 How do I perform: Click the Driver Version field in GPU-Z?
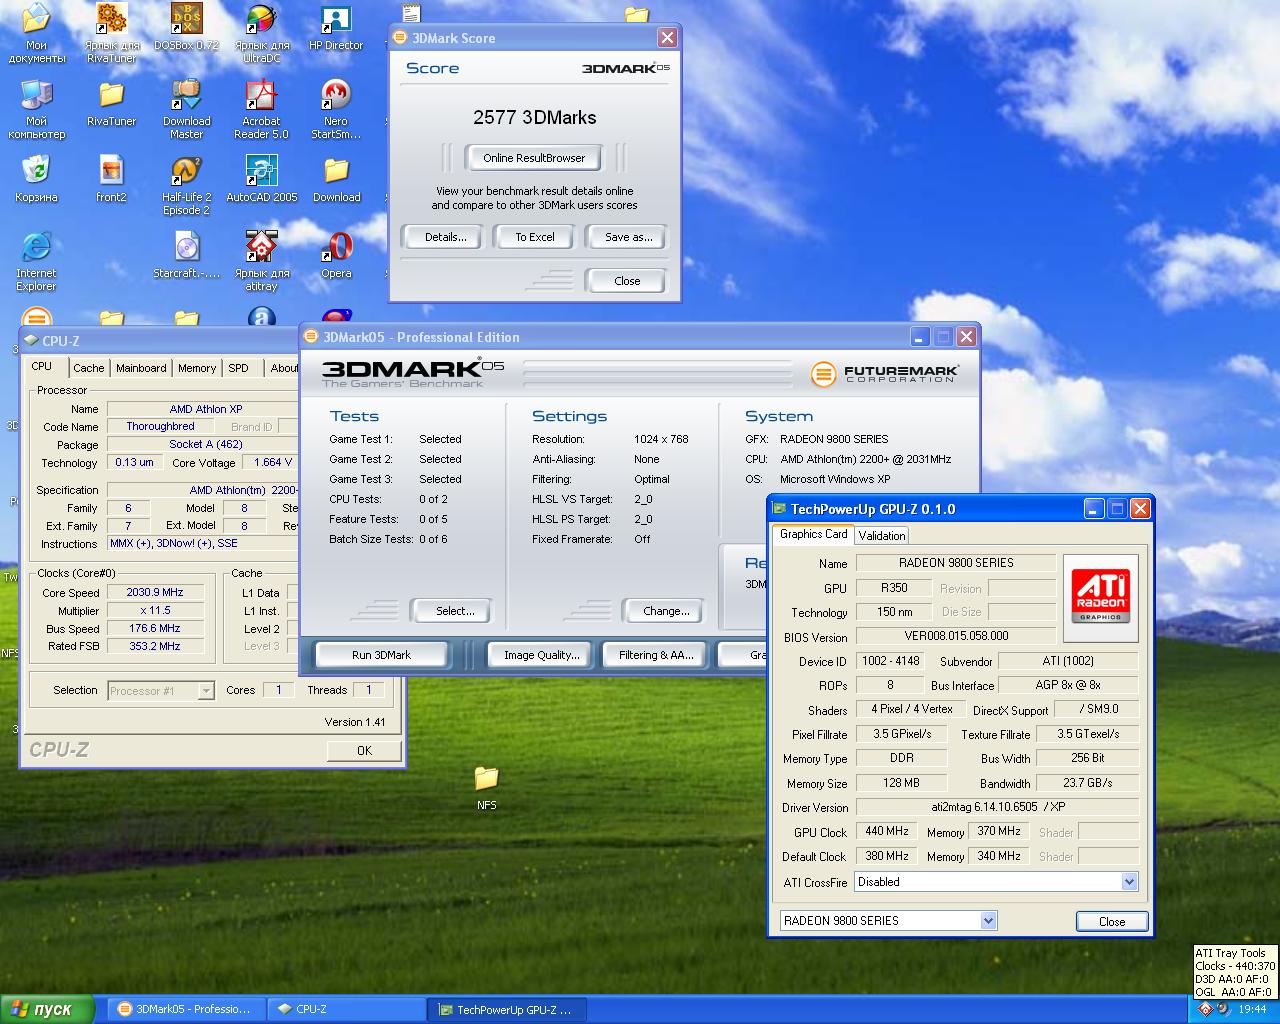[x=997, y=808]
